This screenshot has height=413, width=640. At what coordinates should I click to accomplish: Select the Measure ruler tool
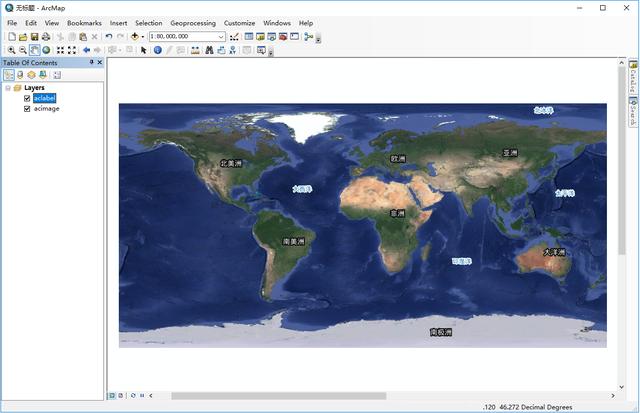tap(195, 50)
